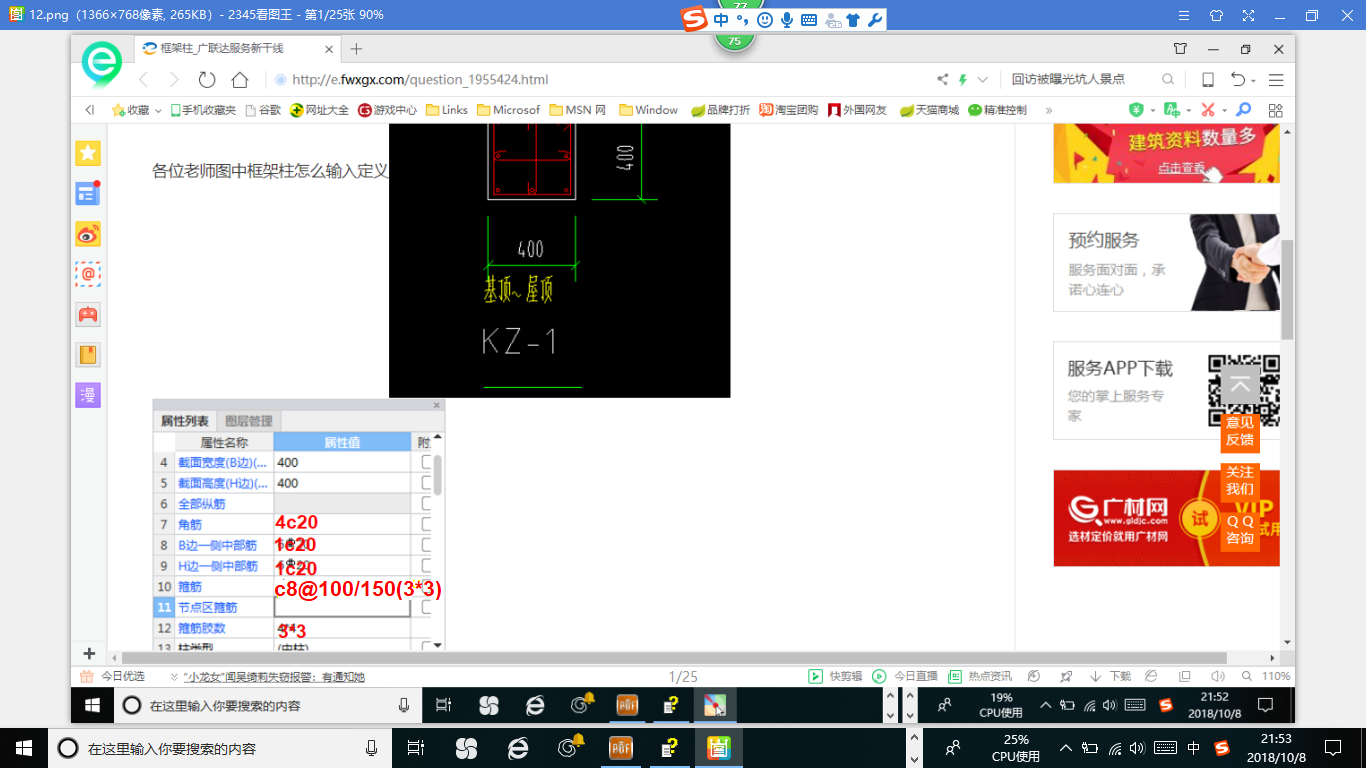Click the microphone icon on Sogou IME bar
This screenshot has height=768, width=1366.
[x=787, y=19]
